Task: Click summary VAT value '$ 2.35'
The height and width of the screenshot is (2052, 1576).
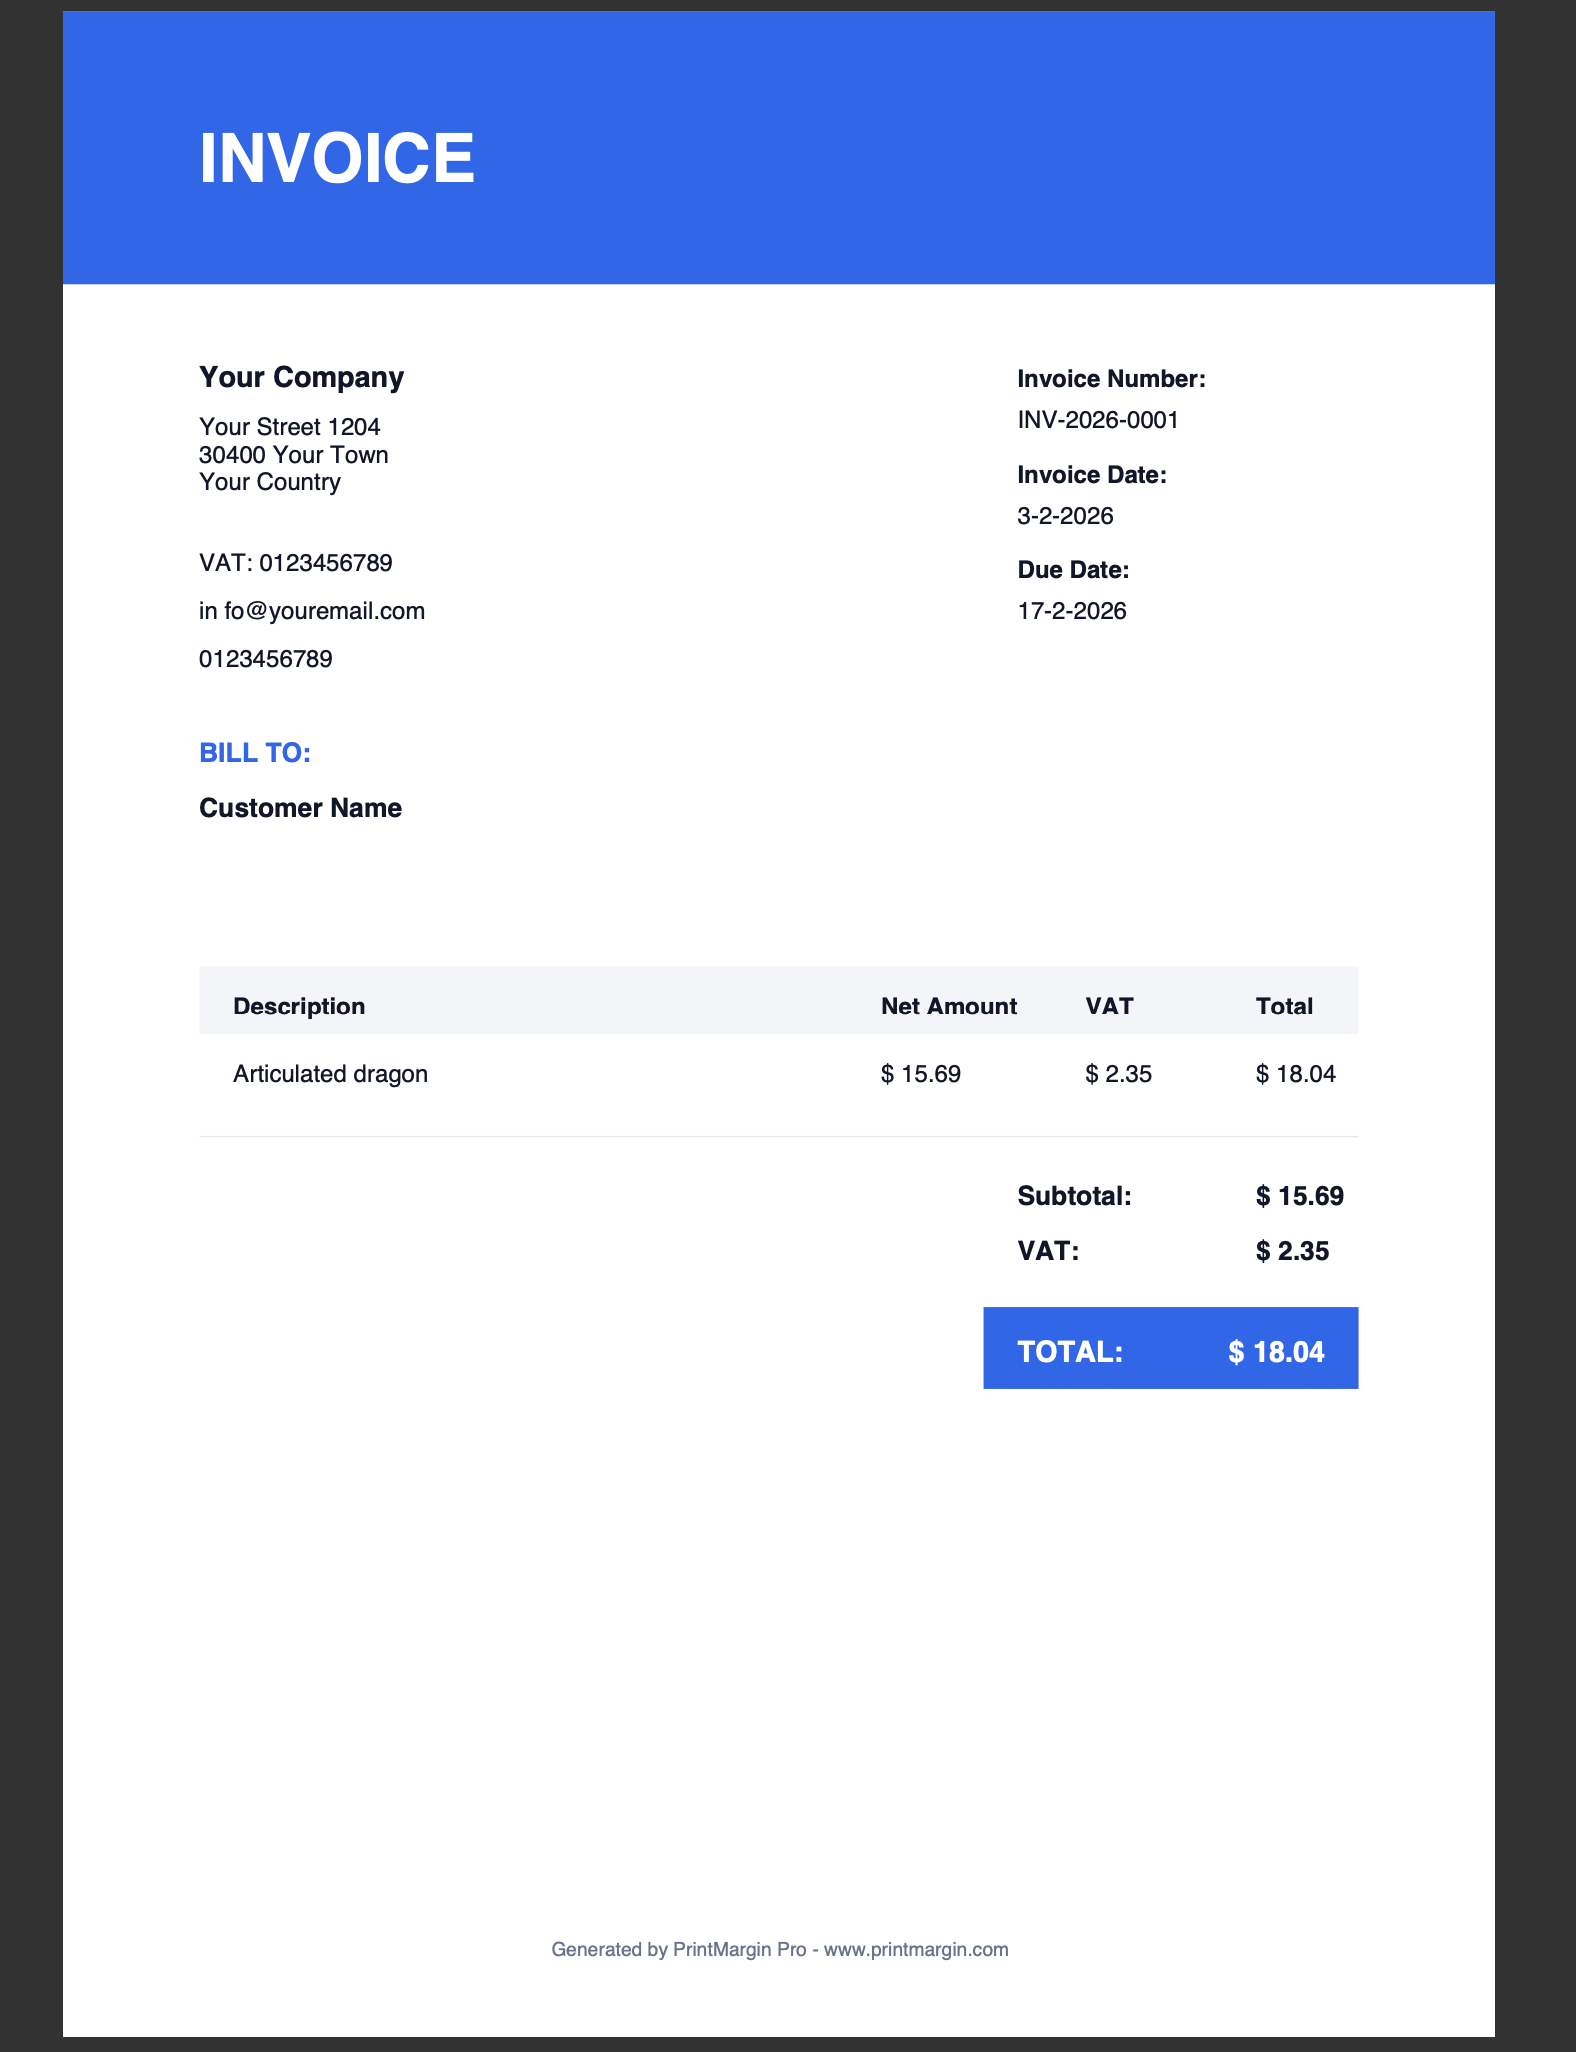Action: click(1293, 1251)
